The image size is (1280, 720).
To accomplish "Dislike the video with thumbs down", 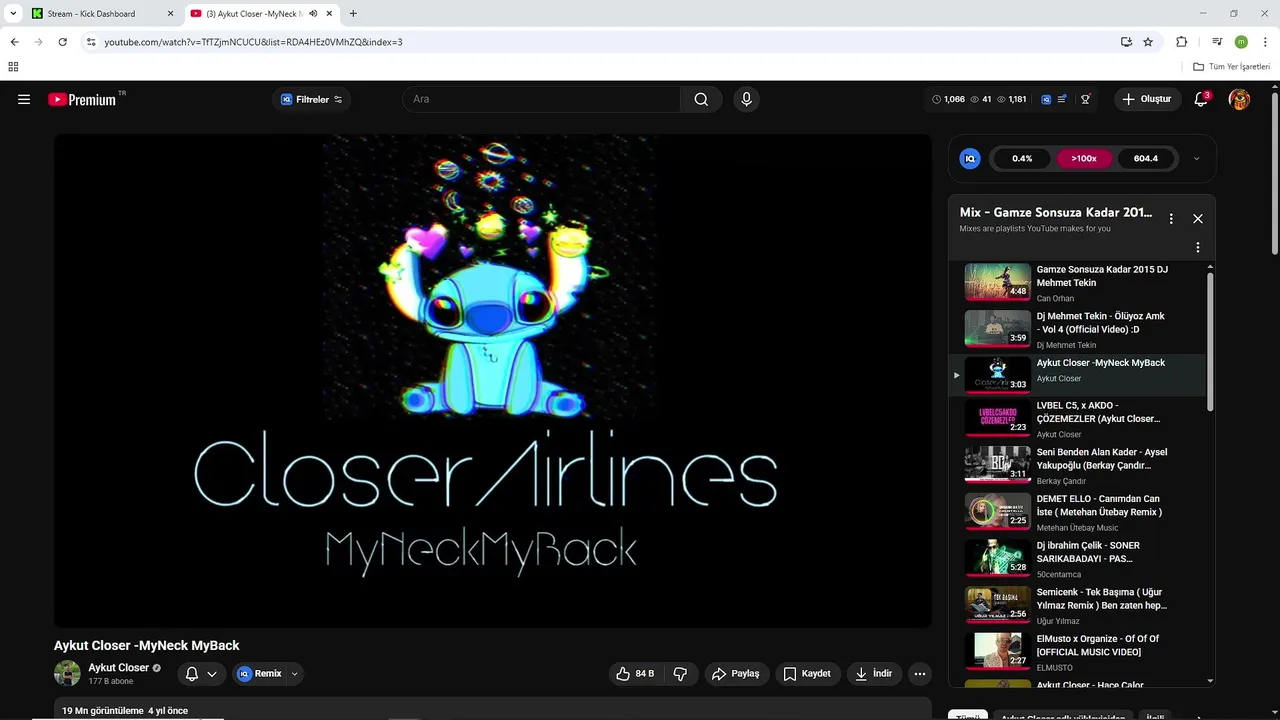I will [x=680, y=674].
